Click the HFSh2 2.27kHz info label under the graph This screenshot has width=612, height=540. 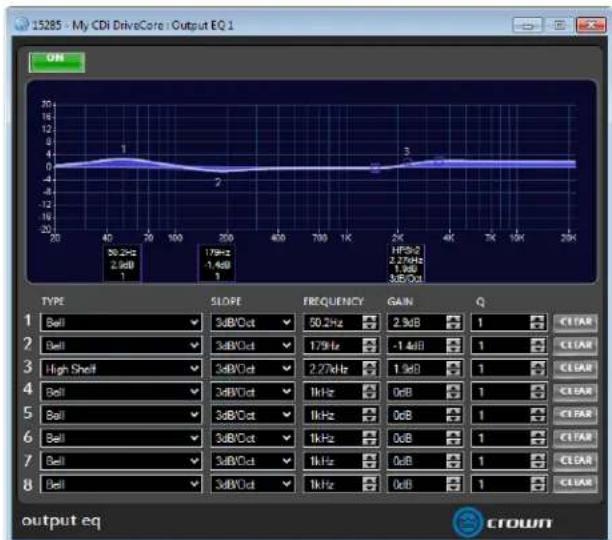pyautogui.click(x=406, y=264)
